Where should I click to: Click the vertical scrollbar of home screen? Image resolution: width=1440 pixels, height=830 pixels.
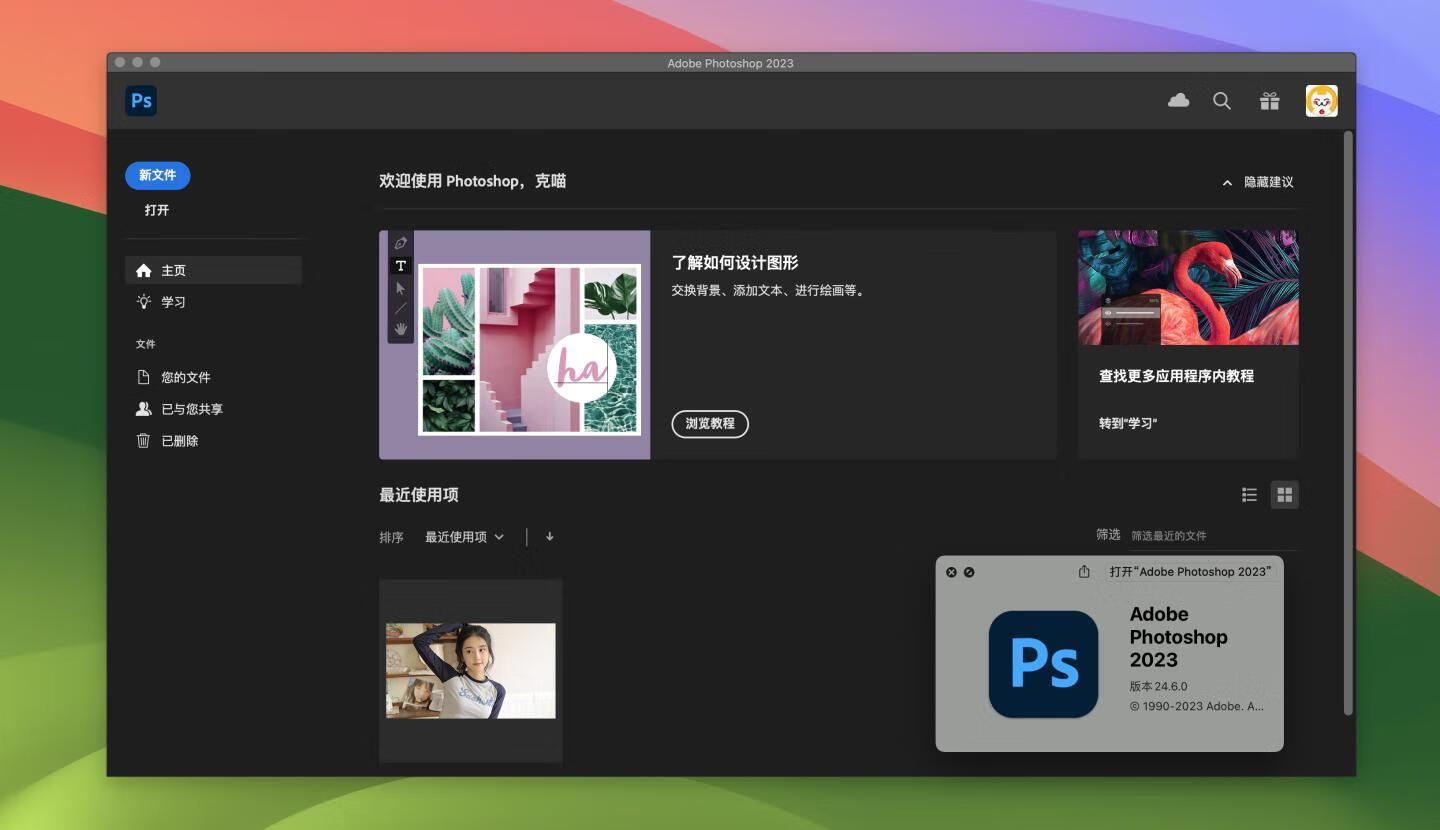click(x=1348, y=424)
